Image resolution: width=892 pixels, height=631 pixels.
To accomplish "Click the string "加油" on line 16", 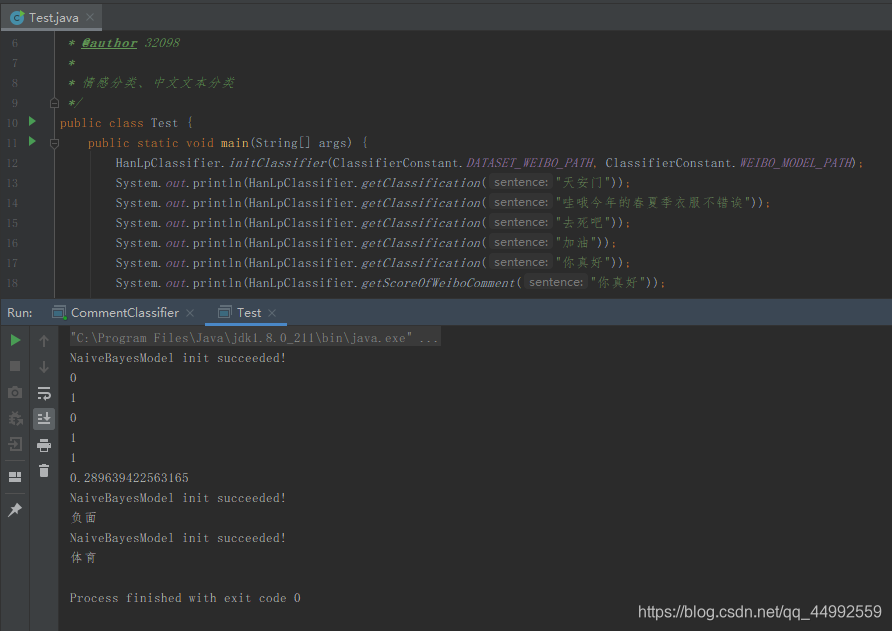I will click(576, 243).
